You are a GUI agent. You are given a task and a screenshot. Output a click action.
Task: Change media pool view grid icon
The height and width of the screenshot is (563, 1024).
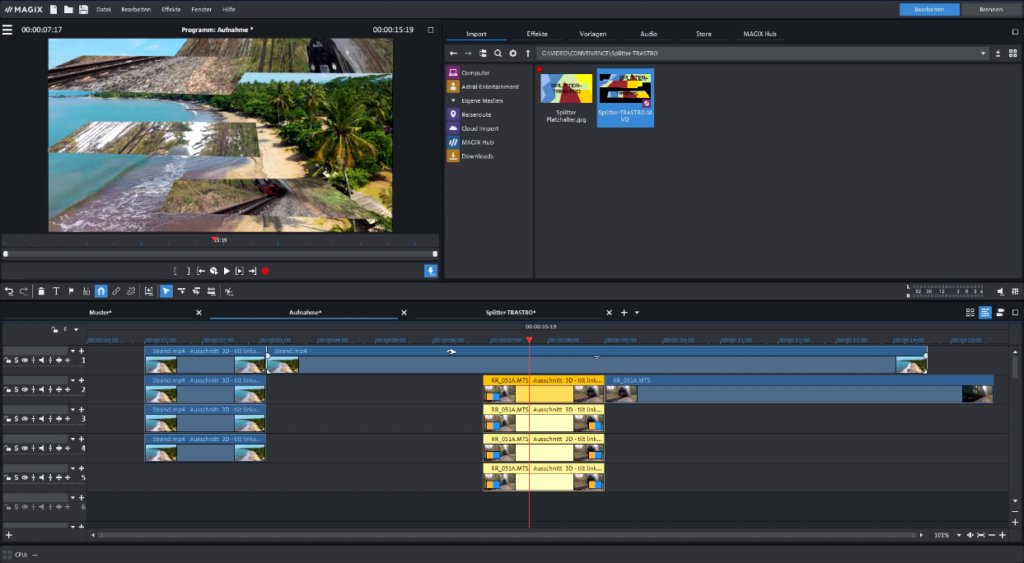pyautogui.click(x=1013, y=54)
